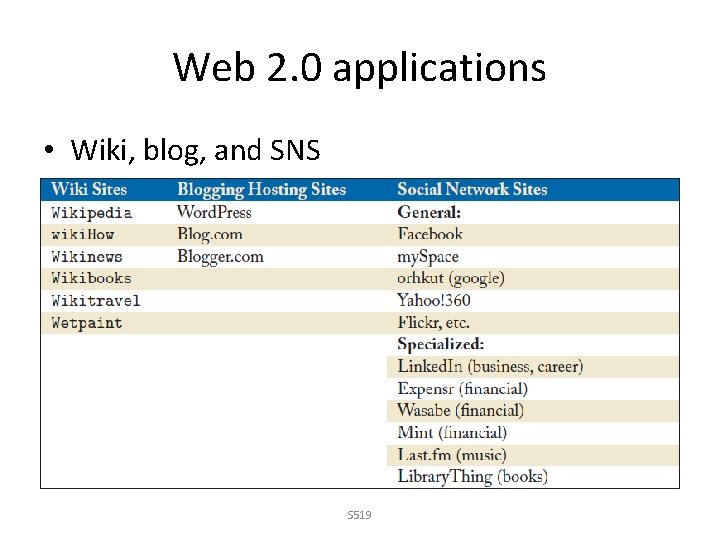Viewport: 720px width, 540px height.
Task: Click the 'orhkut (google)' entry
Action: pos(451,279)
